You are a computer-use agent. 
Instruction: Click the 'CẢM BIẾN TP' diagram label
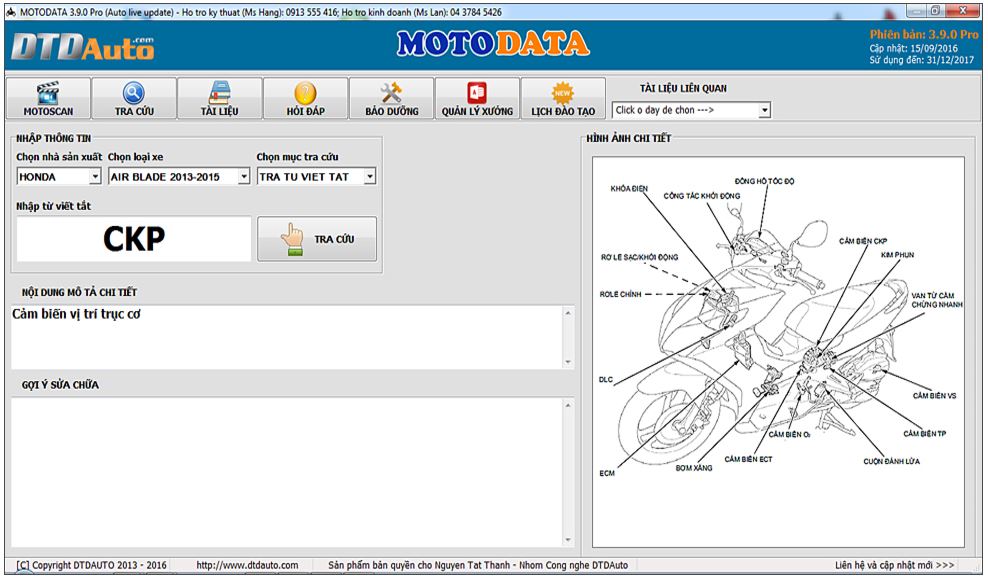pos(924,434)
